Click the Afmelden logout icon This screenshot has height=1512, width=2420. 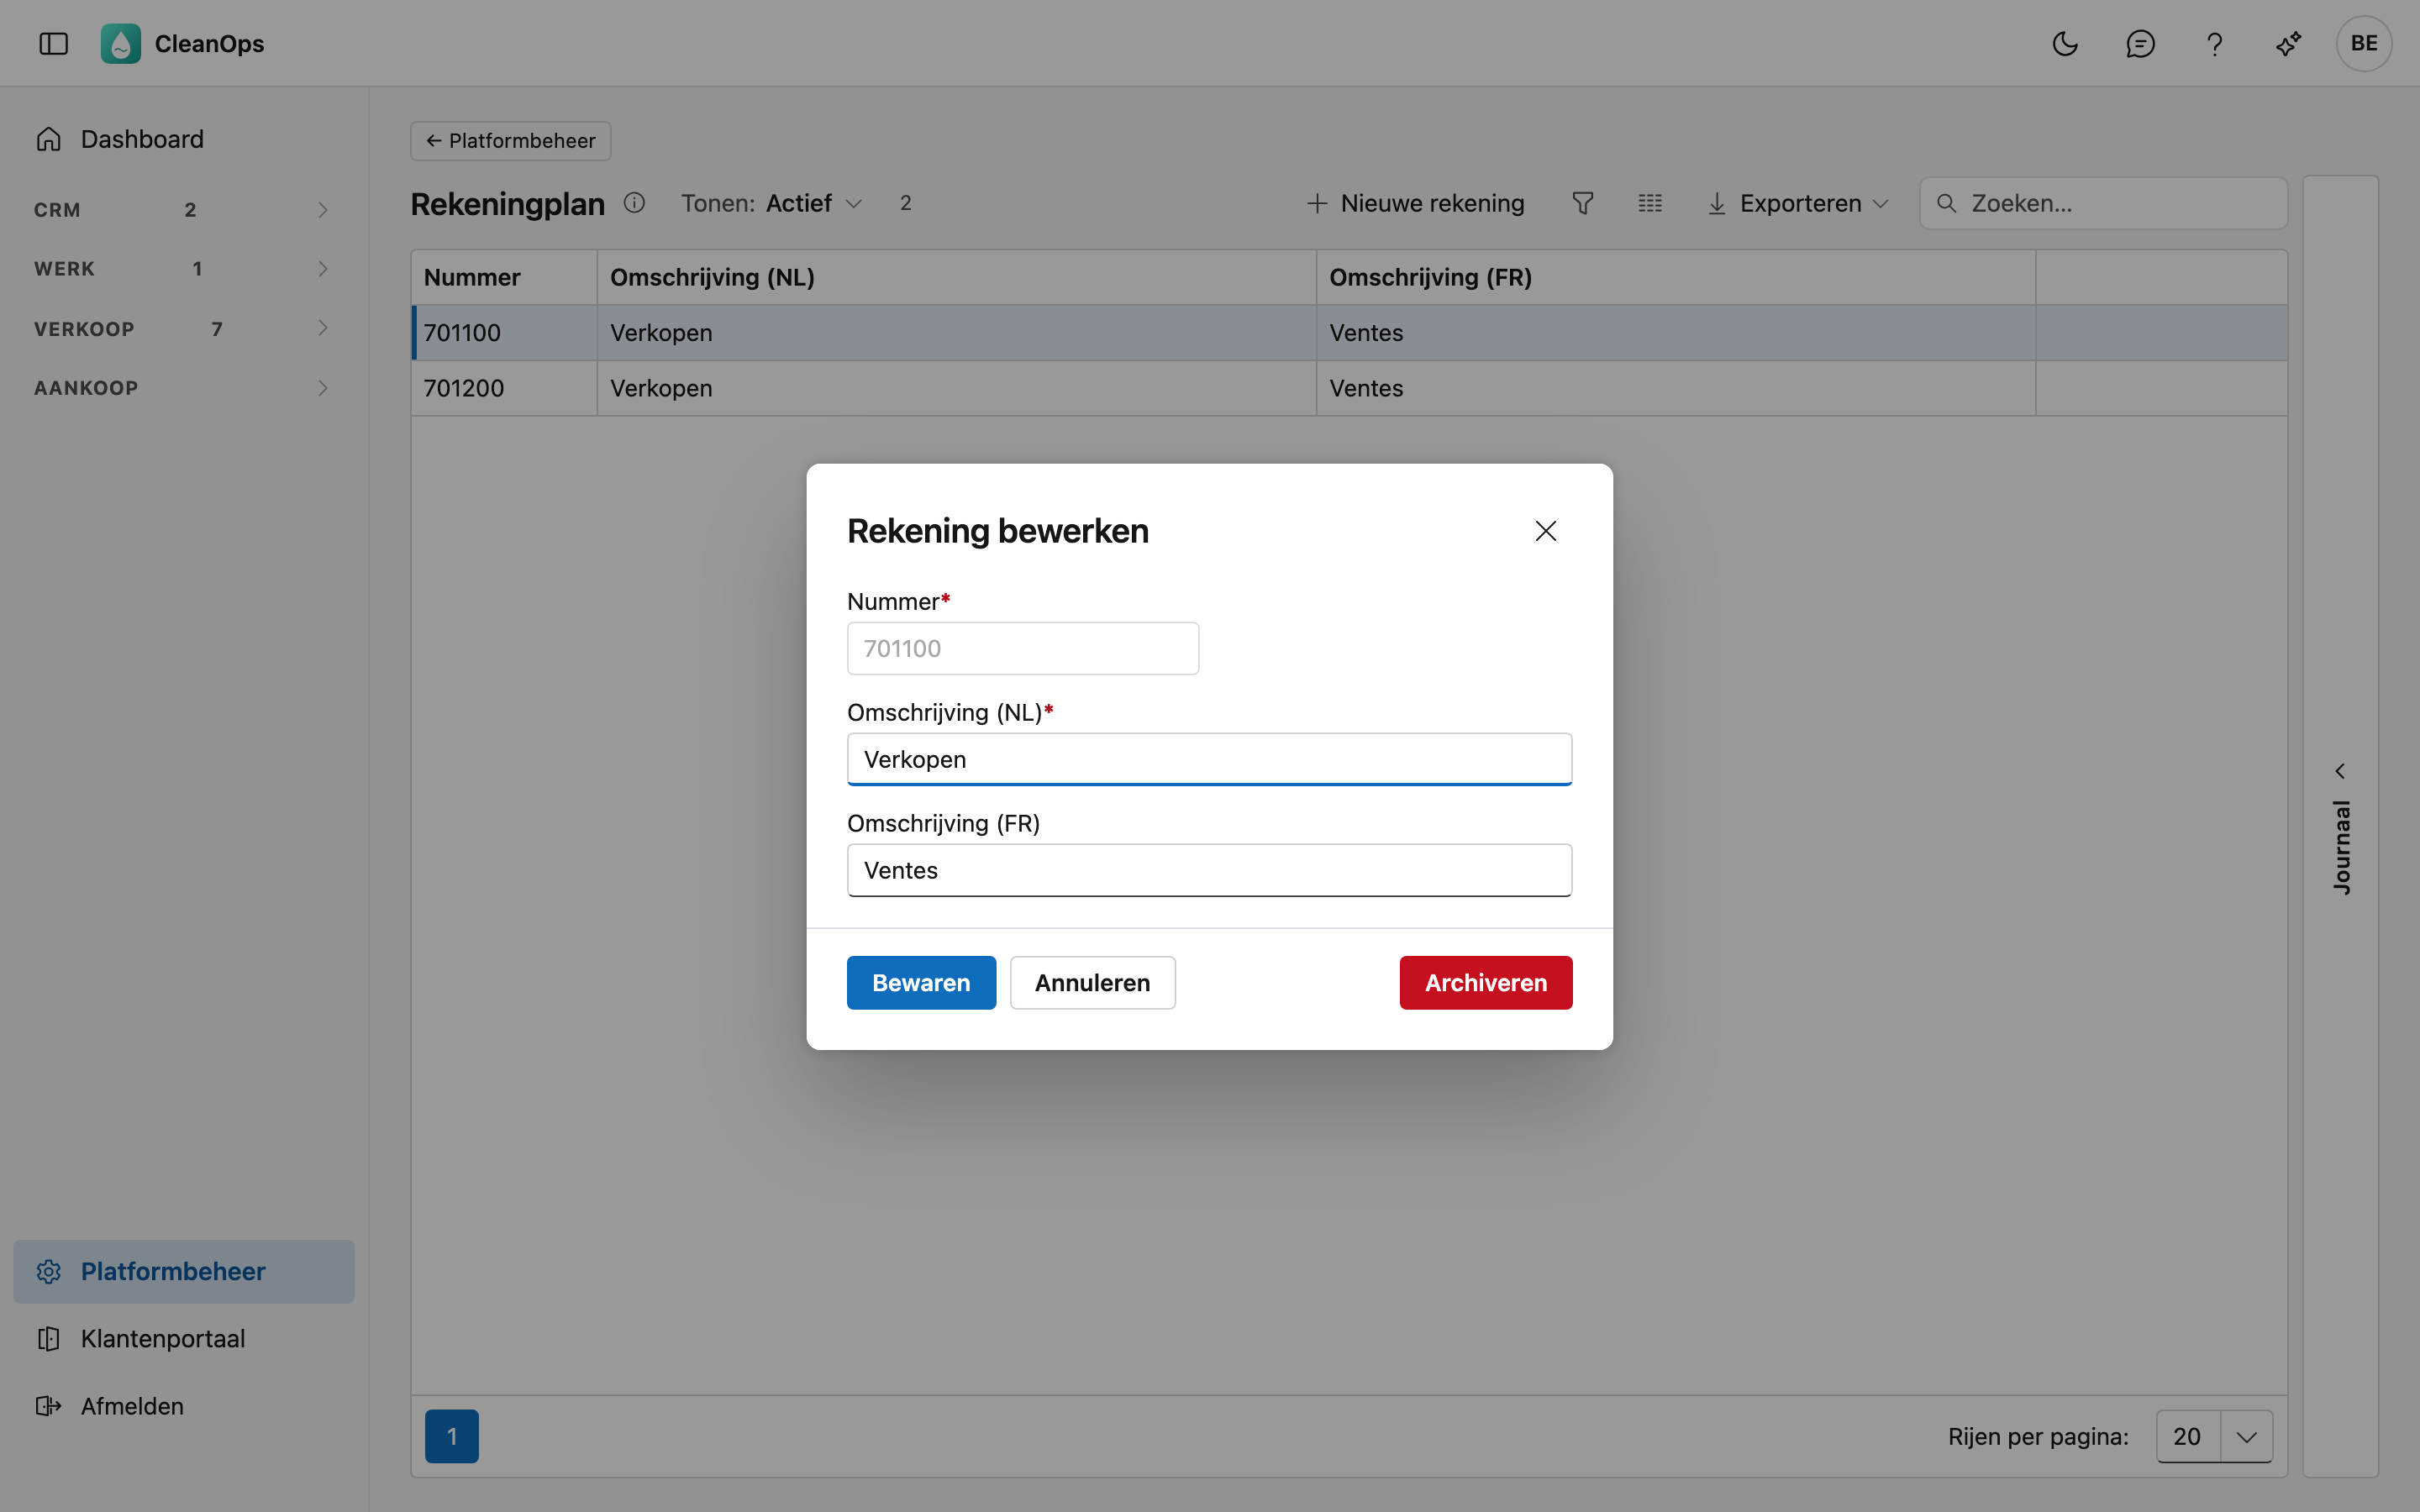point(49,1405)
